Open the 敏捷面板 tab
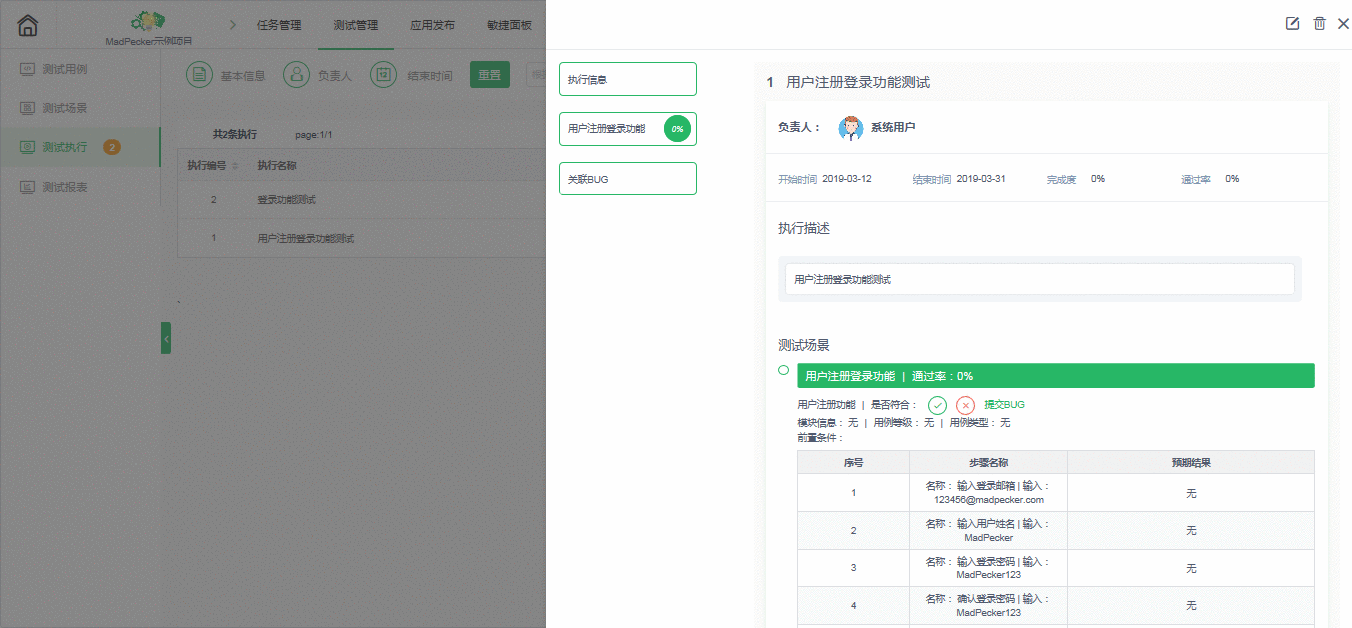 (x=508, y=24)
